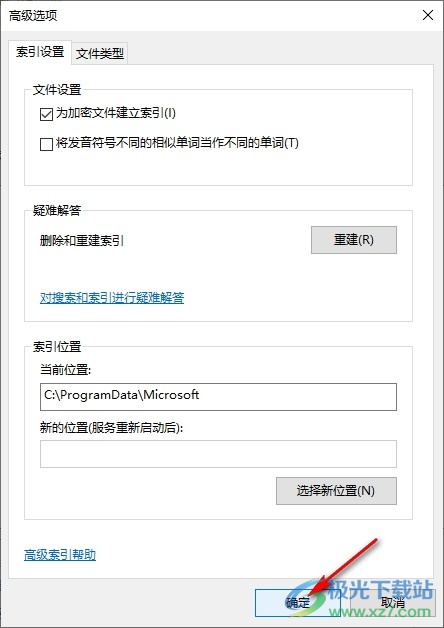Open 对搜索和索引进行疑难解答 link
Screen dimensions: 444x628
[112, 298]
